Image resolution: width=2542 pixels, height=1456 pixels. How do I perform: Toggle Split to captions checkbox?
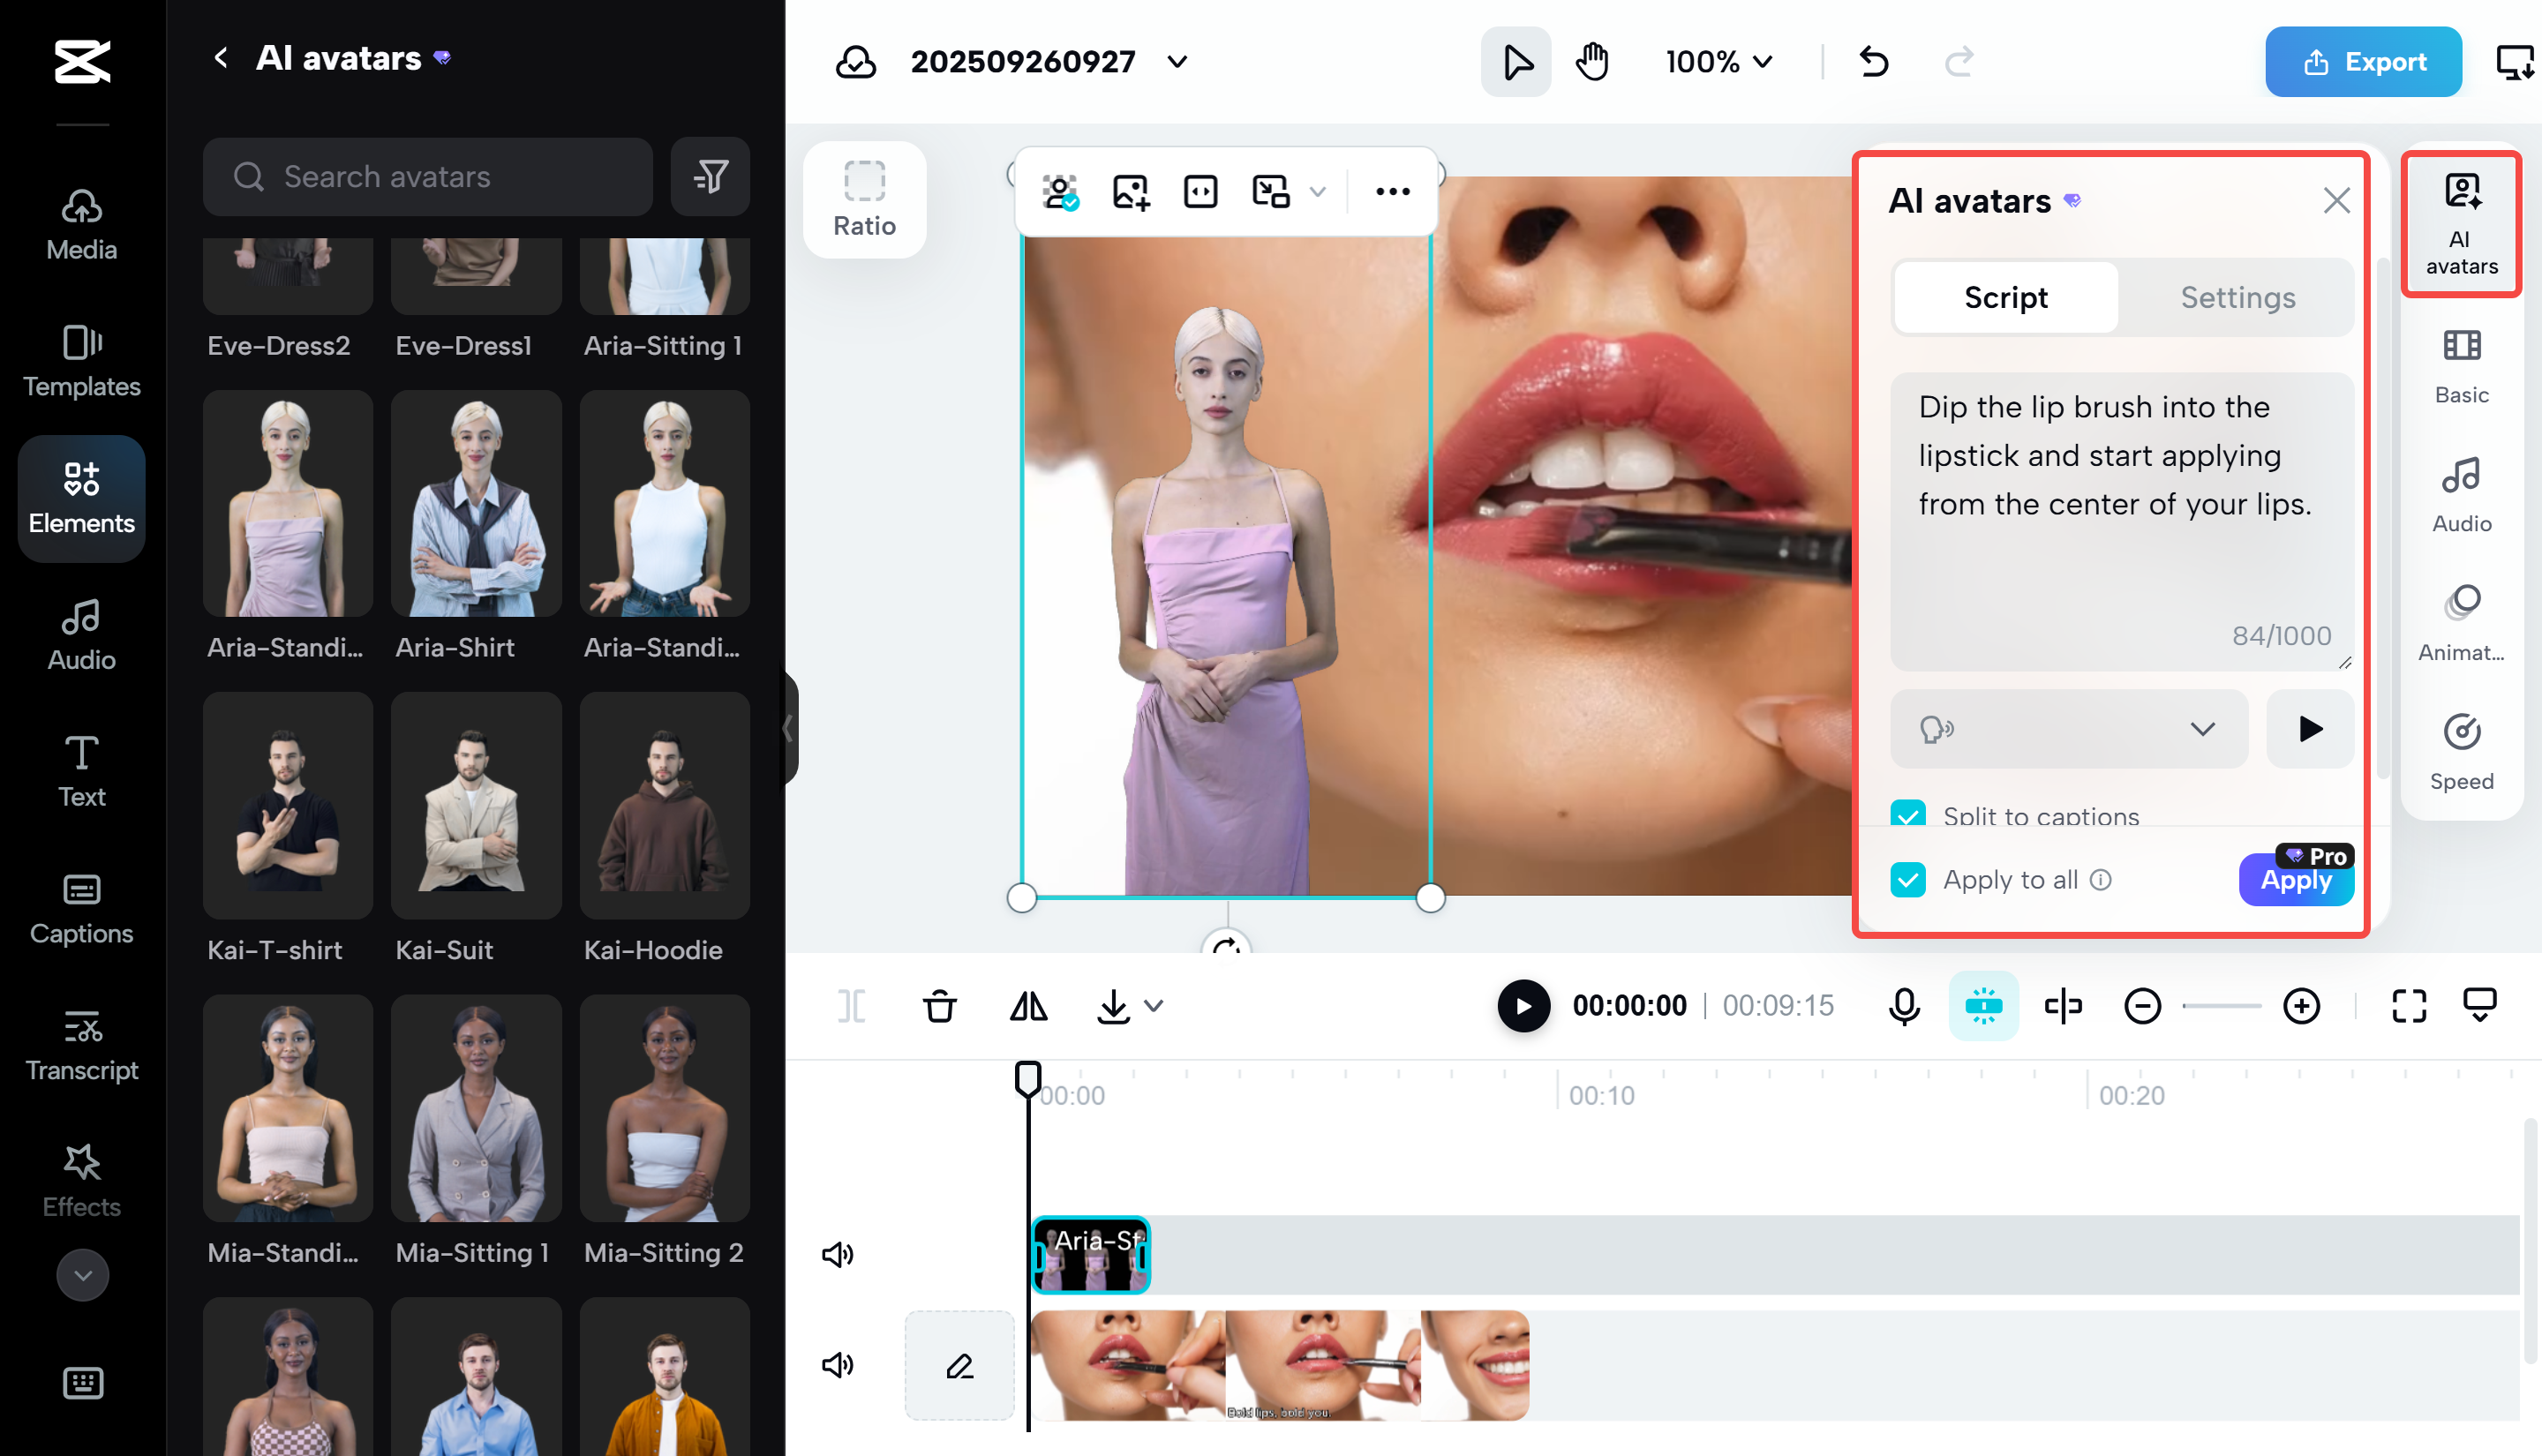(1908, 815)
